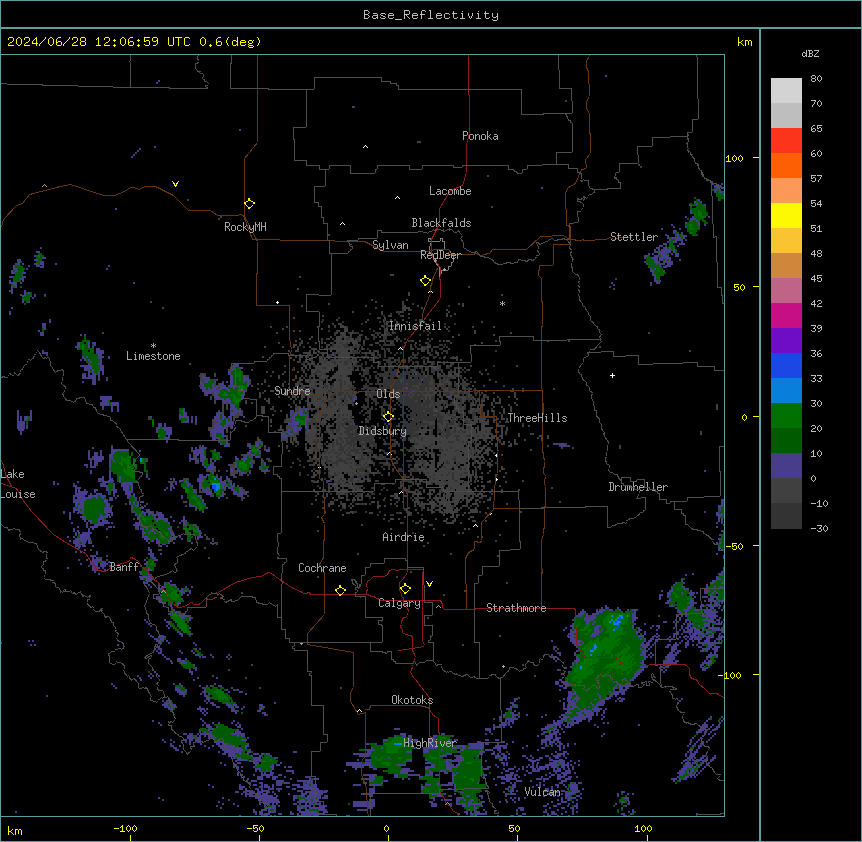Select the light blue 33-30 dBZ legend swatch
The image size is (862, 842).
(786, 390)
